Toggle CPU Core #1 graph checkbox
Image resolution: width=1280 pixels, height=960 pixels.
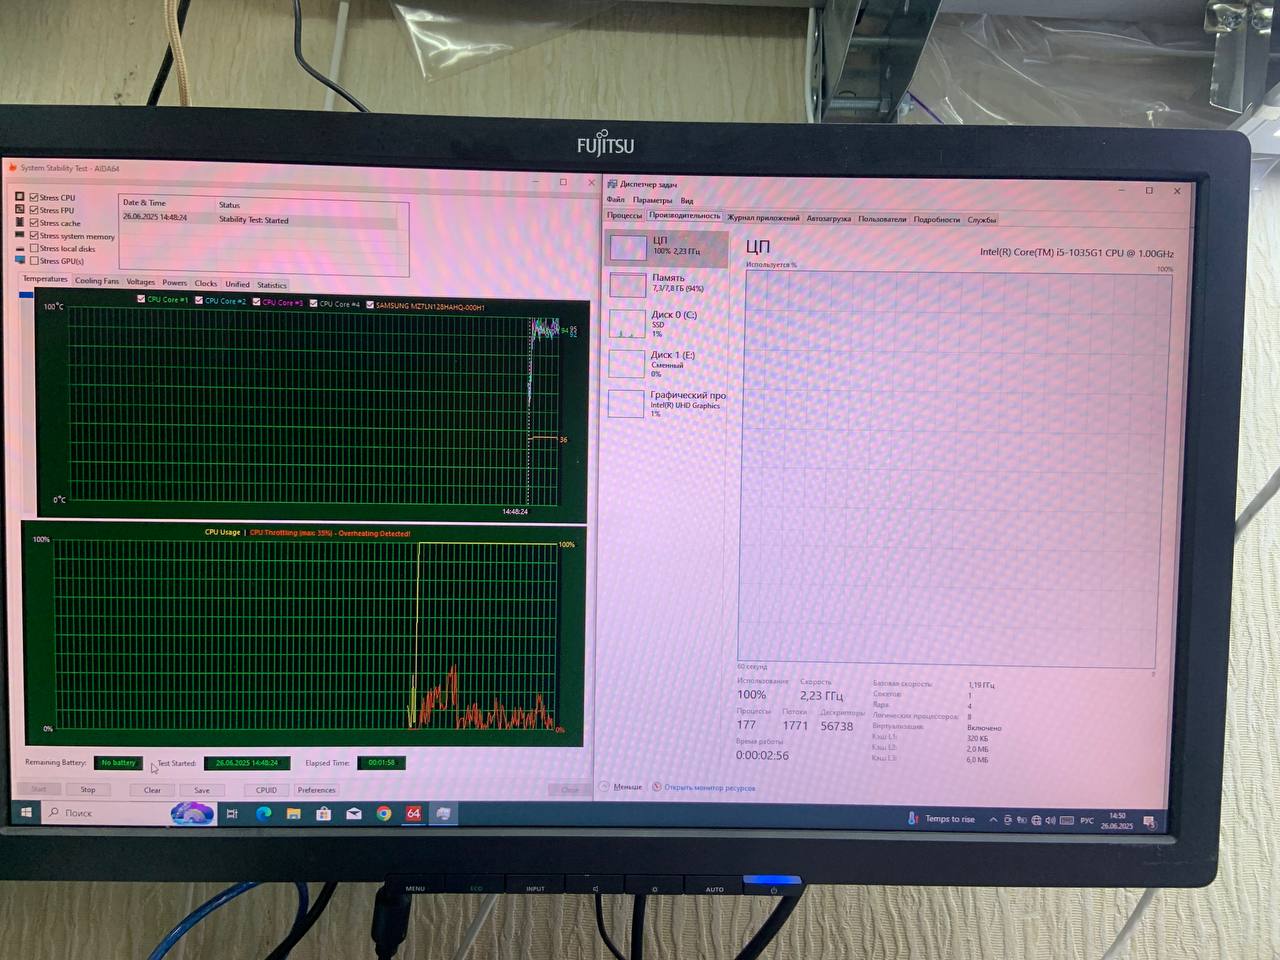(141, 300)
